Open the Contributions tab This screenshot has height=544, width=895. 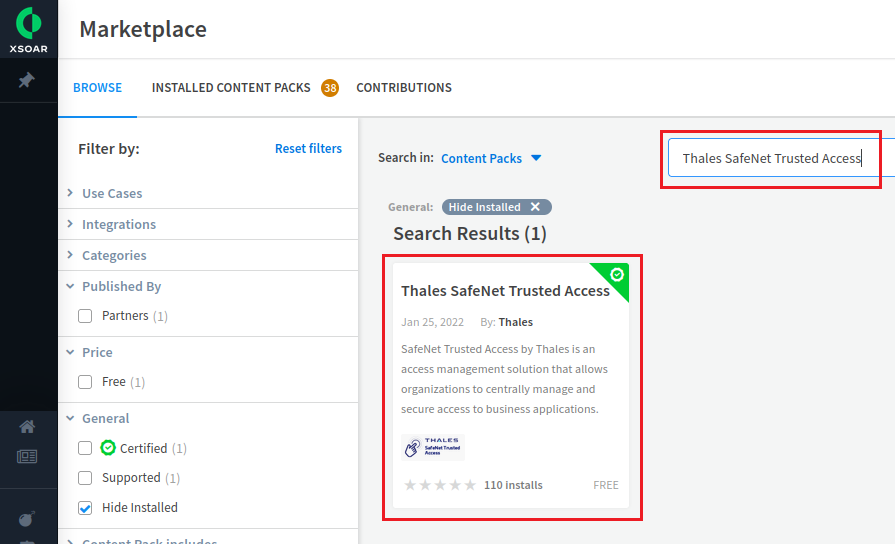click(403, 88)
